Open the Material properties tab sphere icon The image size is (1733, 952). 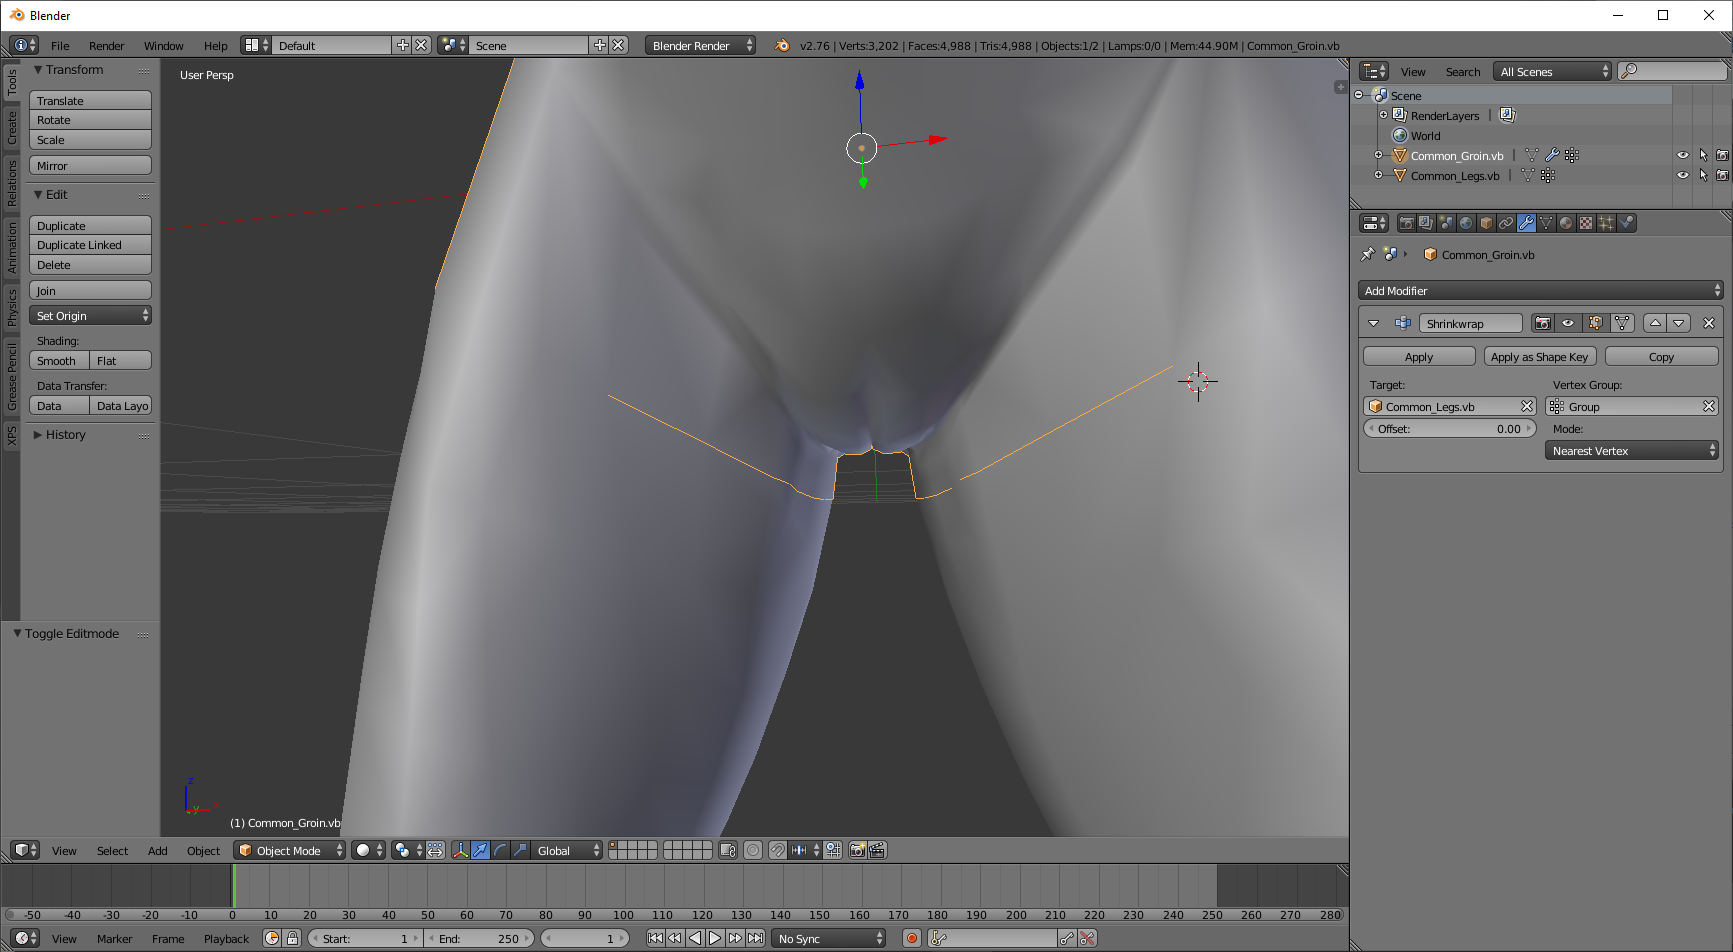(1566, 223)
